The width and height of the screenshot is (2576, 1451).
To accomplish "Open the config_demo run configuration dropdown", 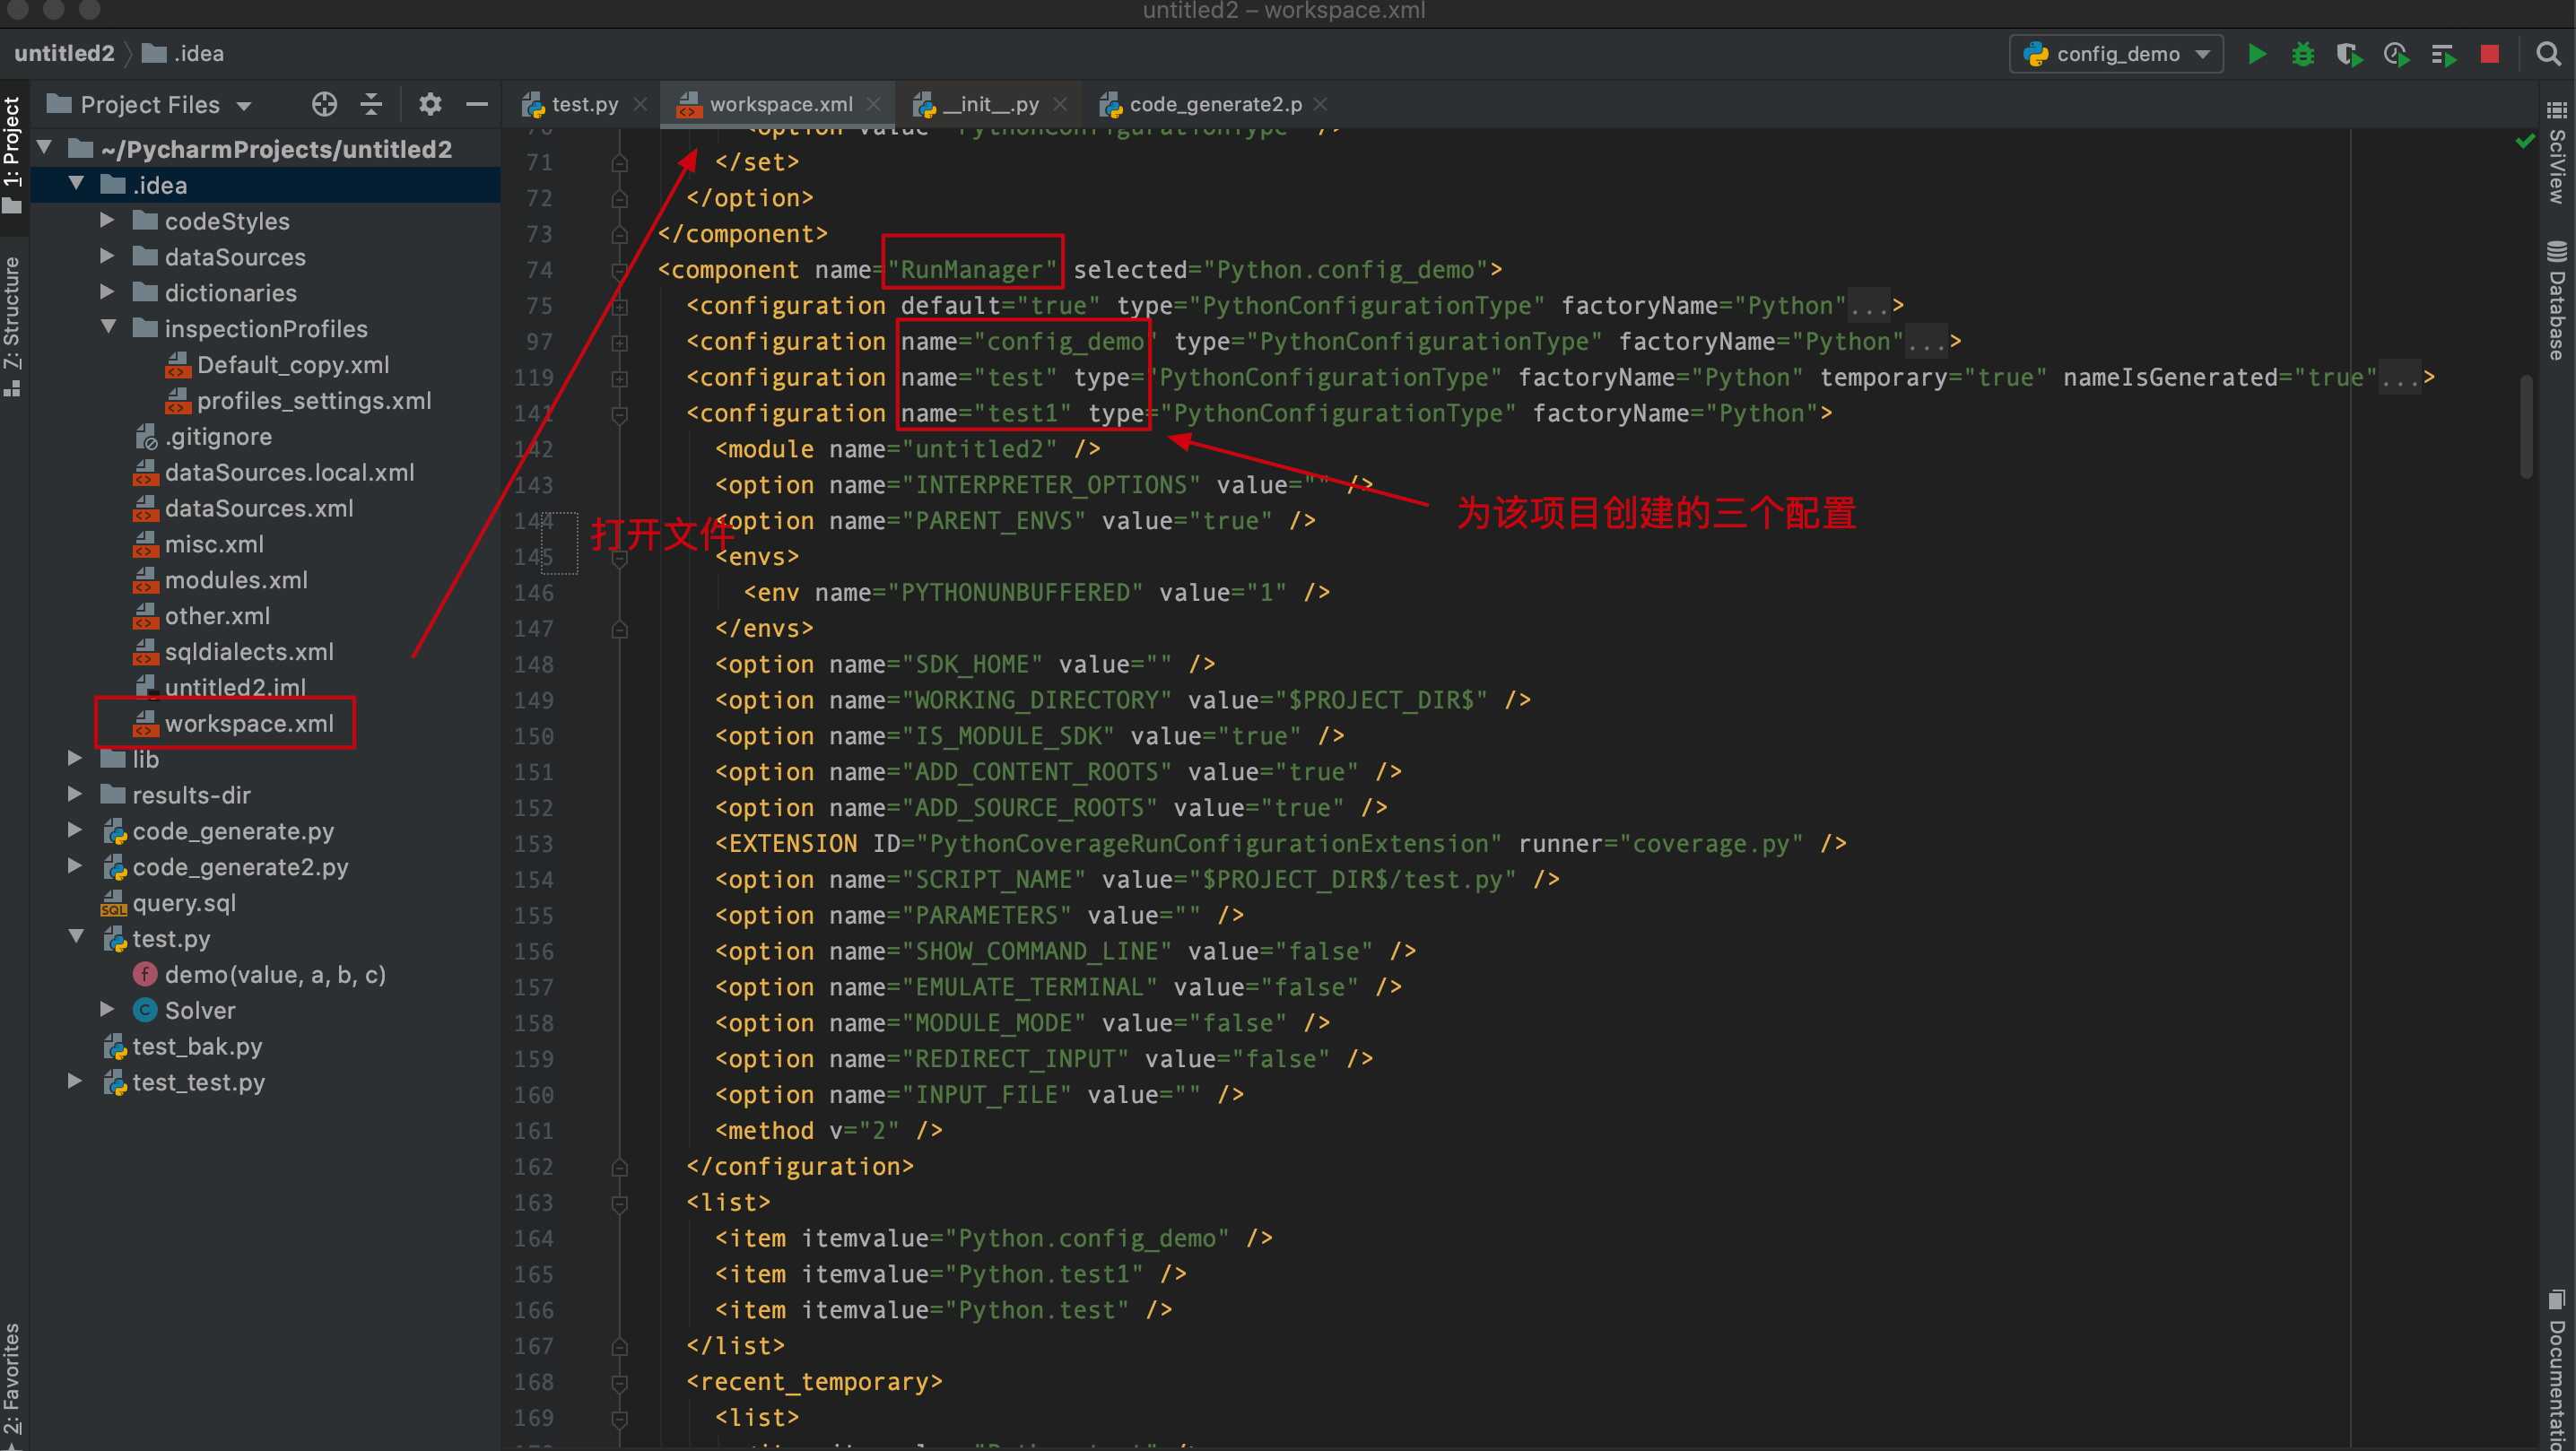I will point(2116,54).
